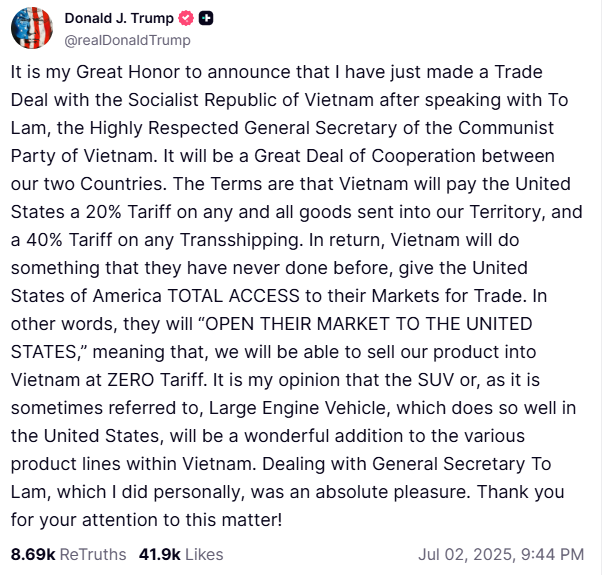The image size is (602, 575).
Task: Click the word Likes below the post
Action: (x=204, y=554)
